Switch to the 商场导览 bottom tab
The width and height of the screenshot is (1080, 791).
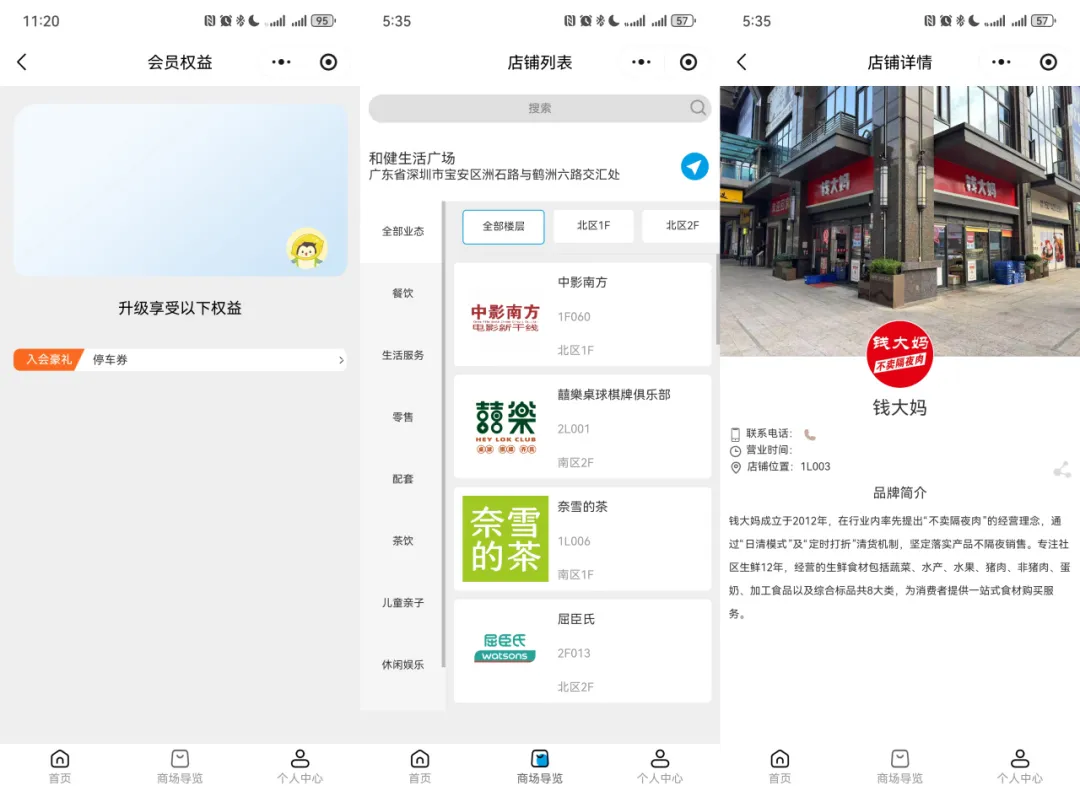539,765
